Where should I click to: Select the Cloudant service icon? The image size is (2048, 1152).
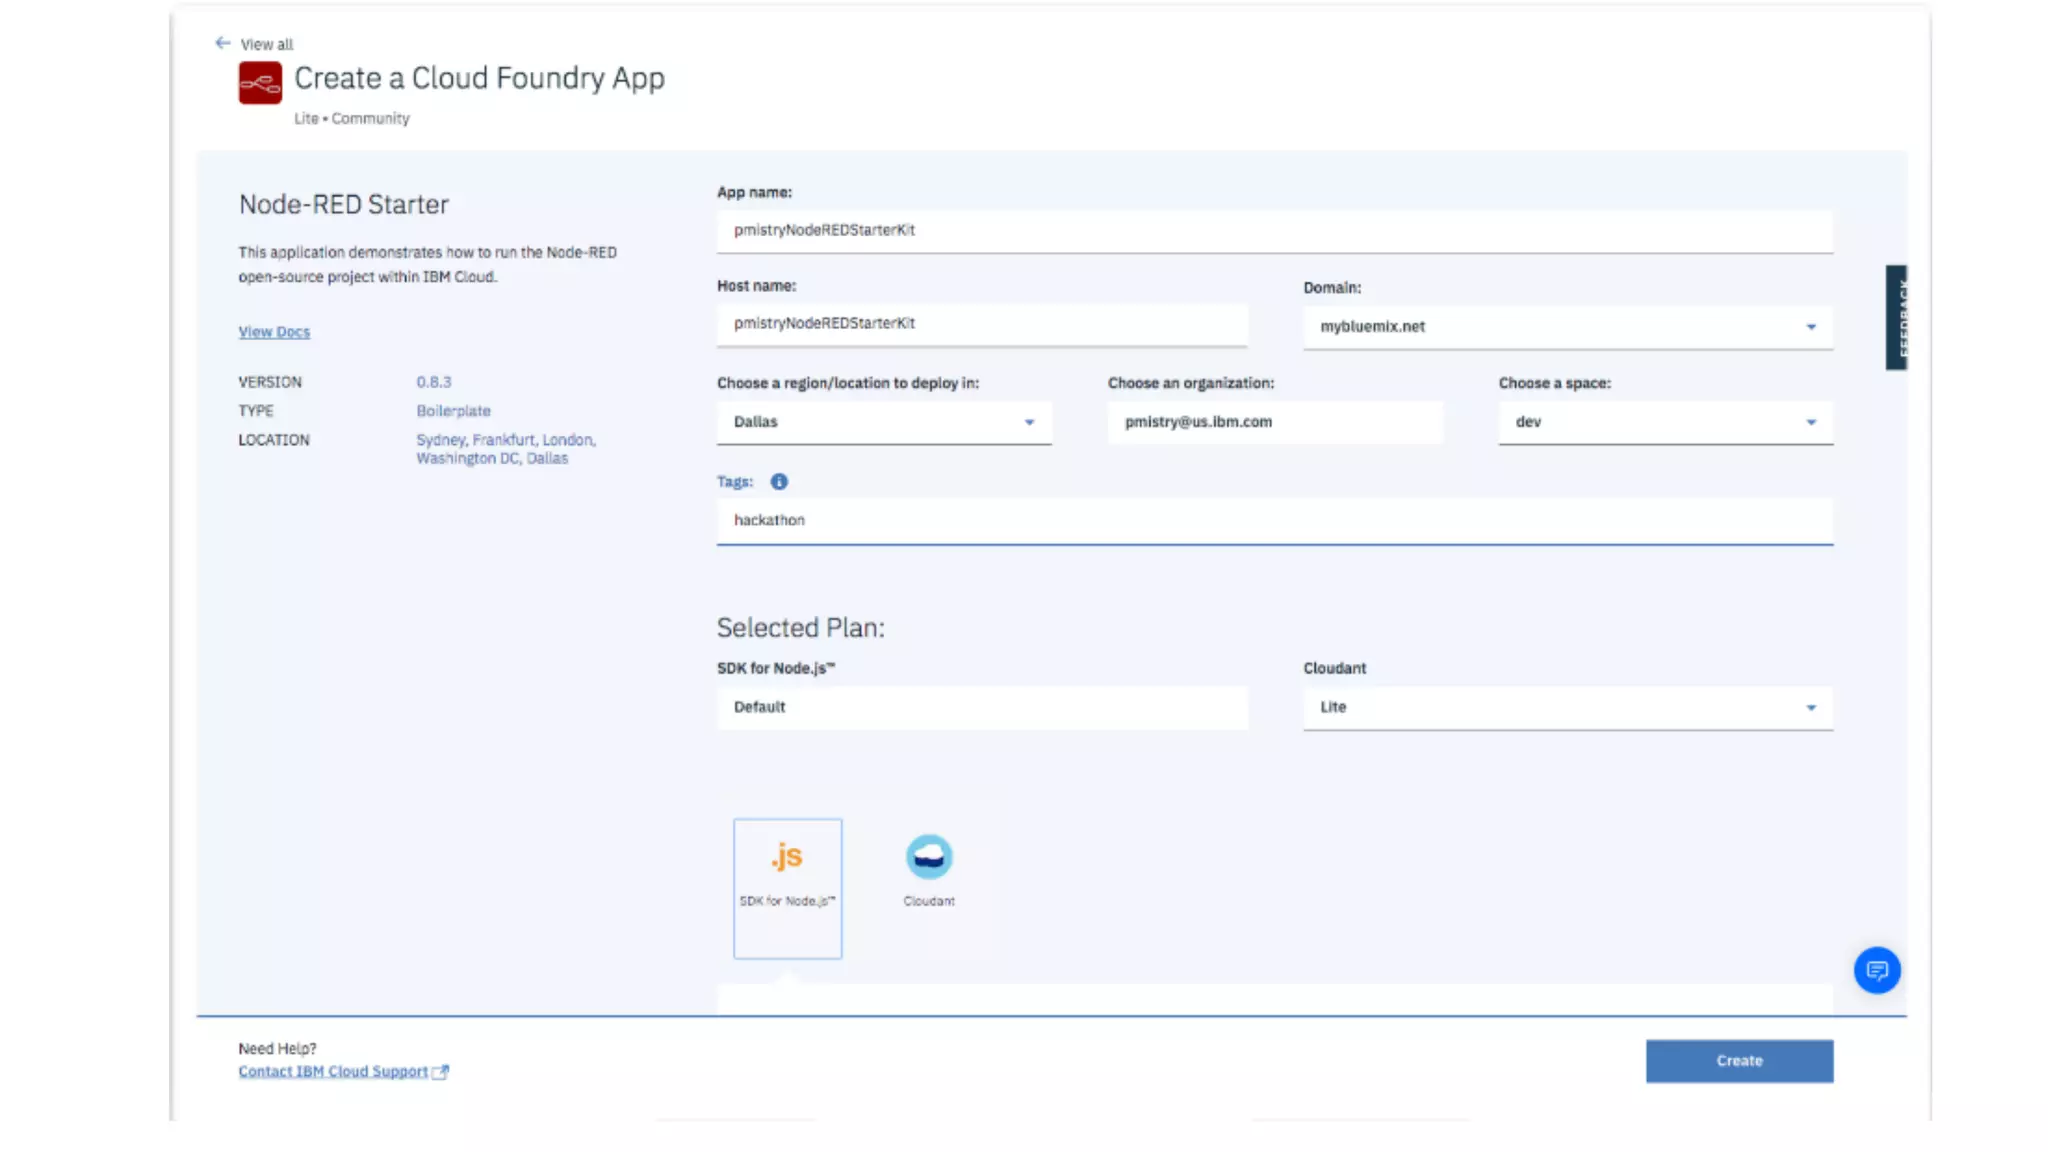point(929,858)
